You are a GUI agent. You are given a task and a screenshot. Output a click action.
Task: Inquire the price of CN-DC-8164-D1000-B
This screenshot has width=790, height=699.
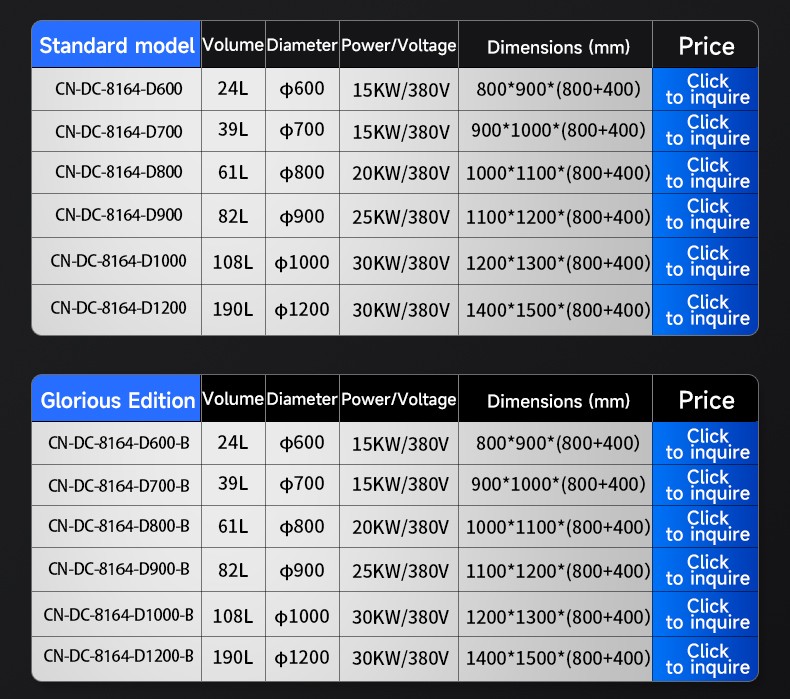point(705,614)
